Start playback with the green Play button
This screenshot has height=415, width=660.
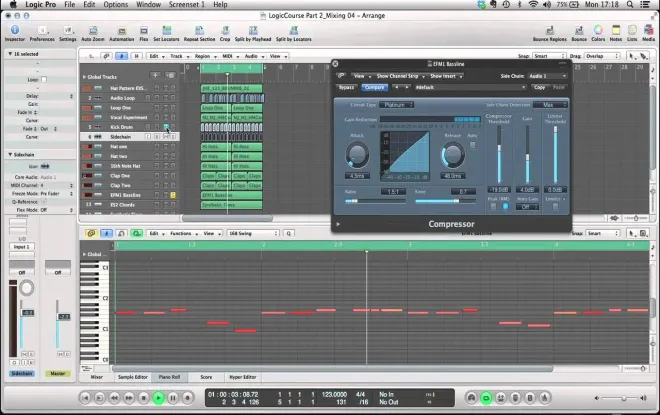158,398
